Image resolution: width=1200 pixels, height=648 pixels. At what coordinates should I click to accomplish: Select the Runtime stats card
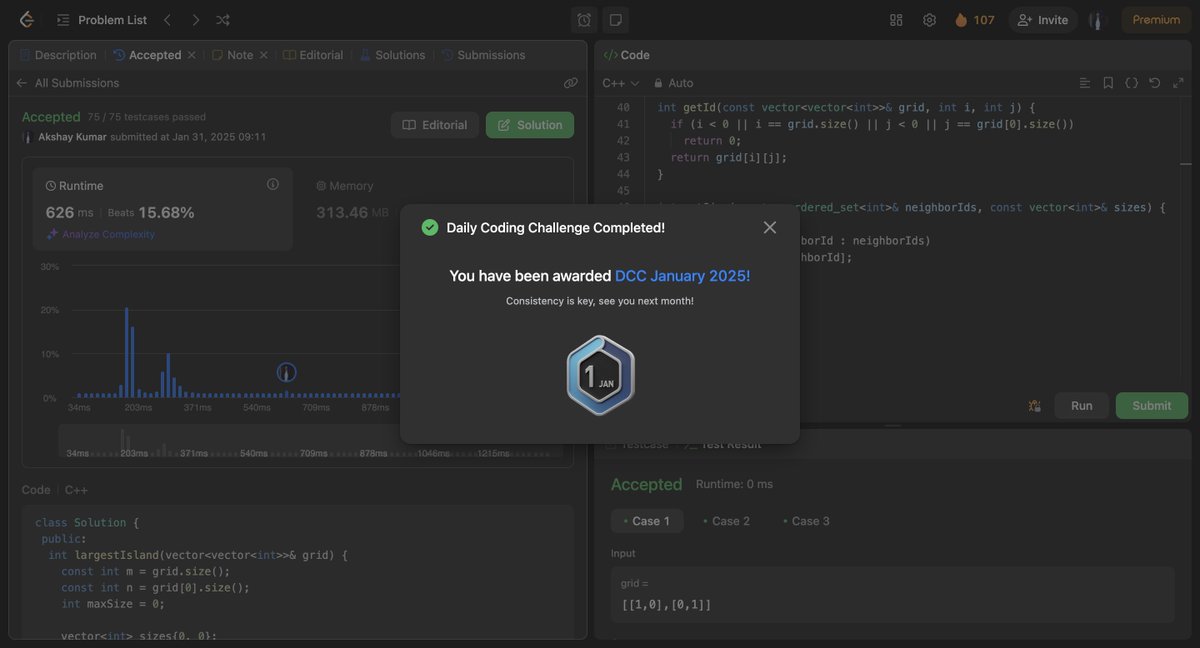163,209
